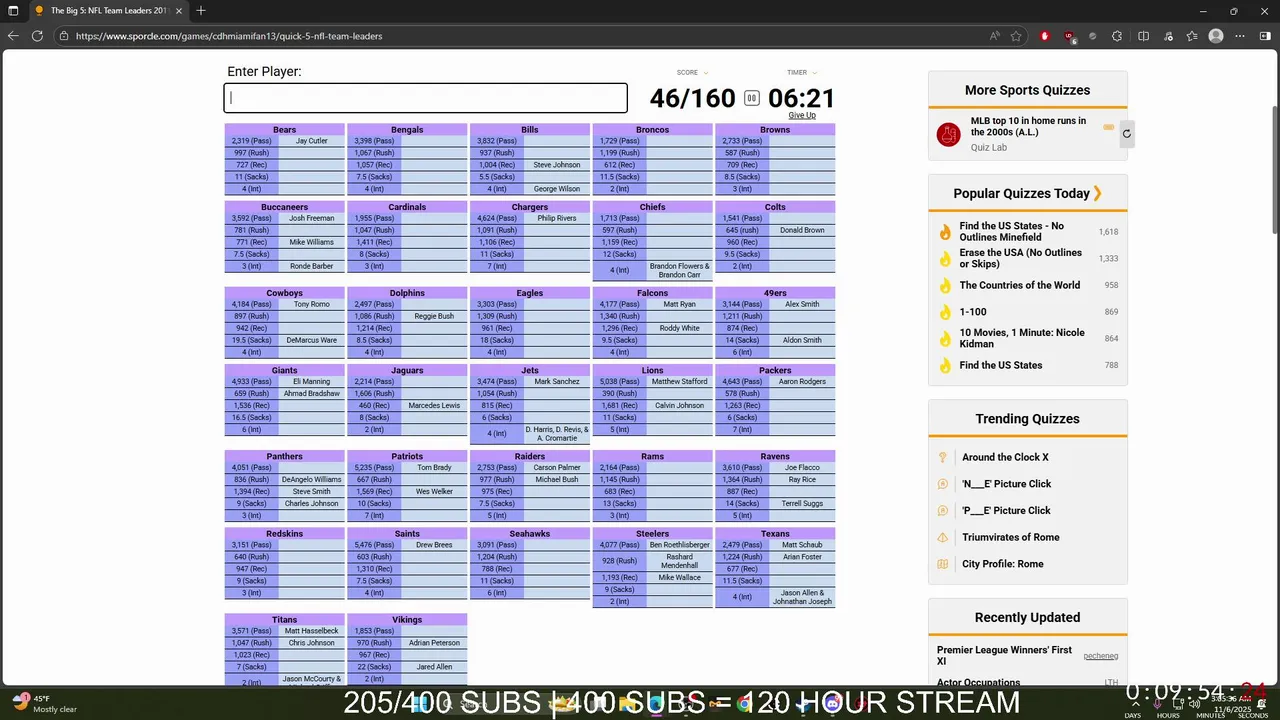This screenshot has height=720, width=1280.
Task: Refresh the More Sports Quizzes suggestion
Action: (1126, 133)
